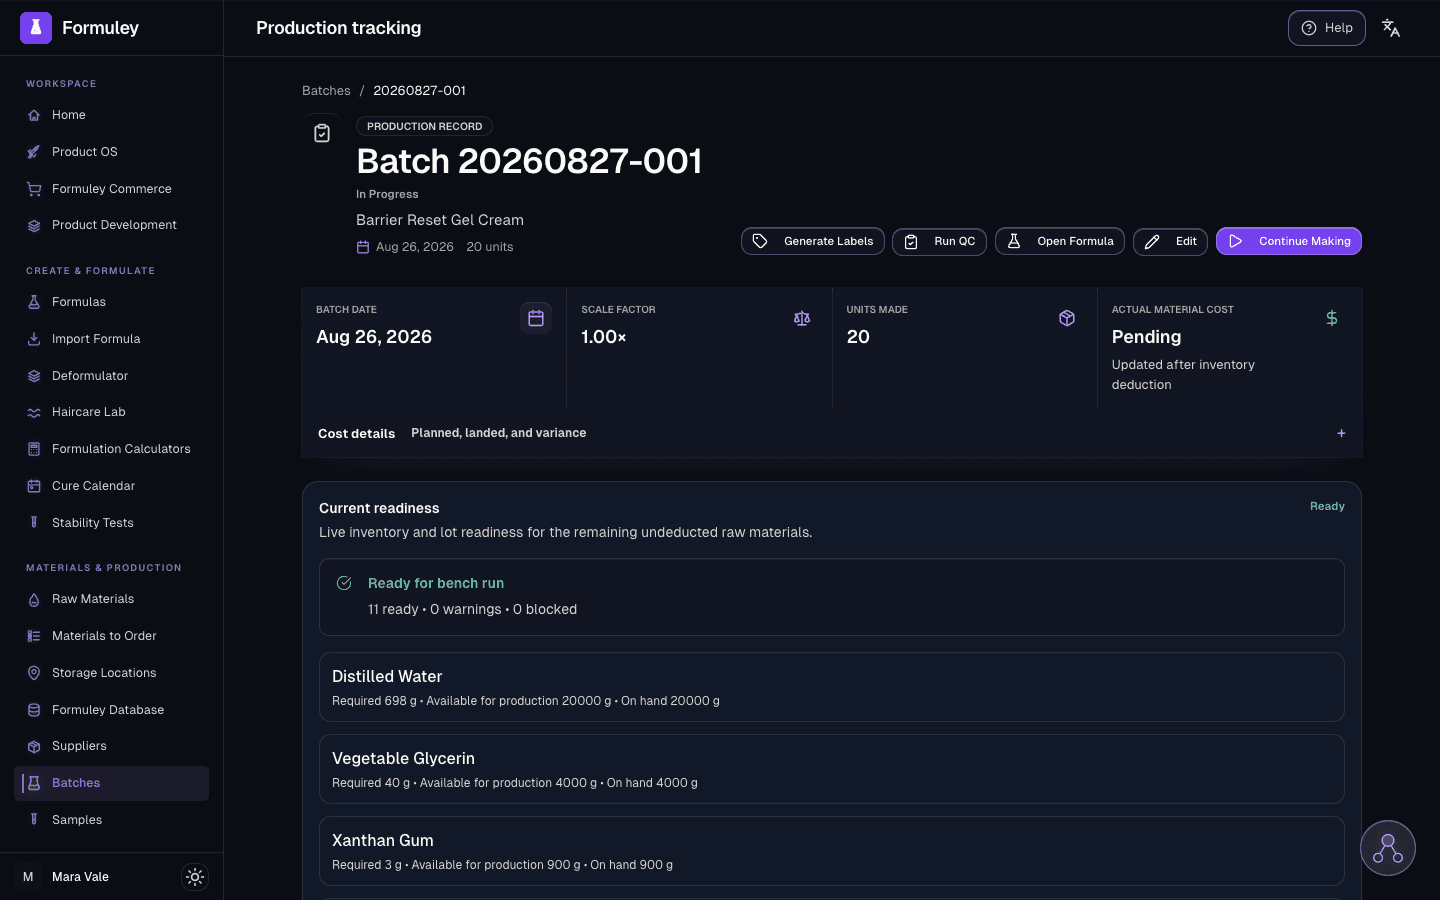
Task: Open the floating assistant circle button
Action: pyautogui.click(x=1388, y=848)
